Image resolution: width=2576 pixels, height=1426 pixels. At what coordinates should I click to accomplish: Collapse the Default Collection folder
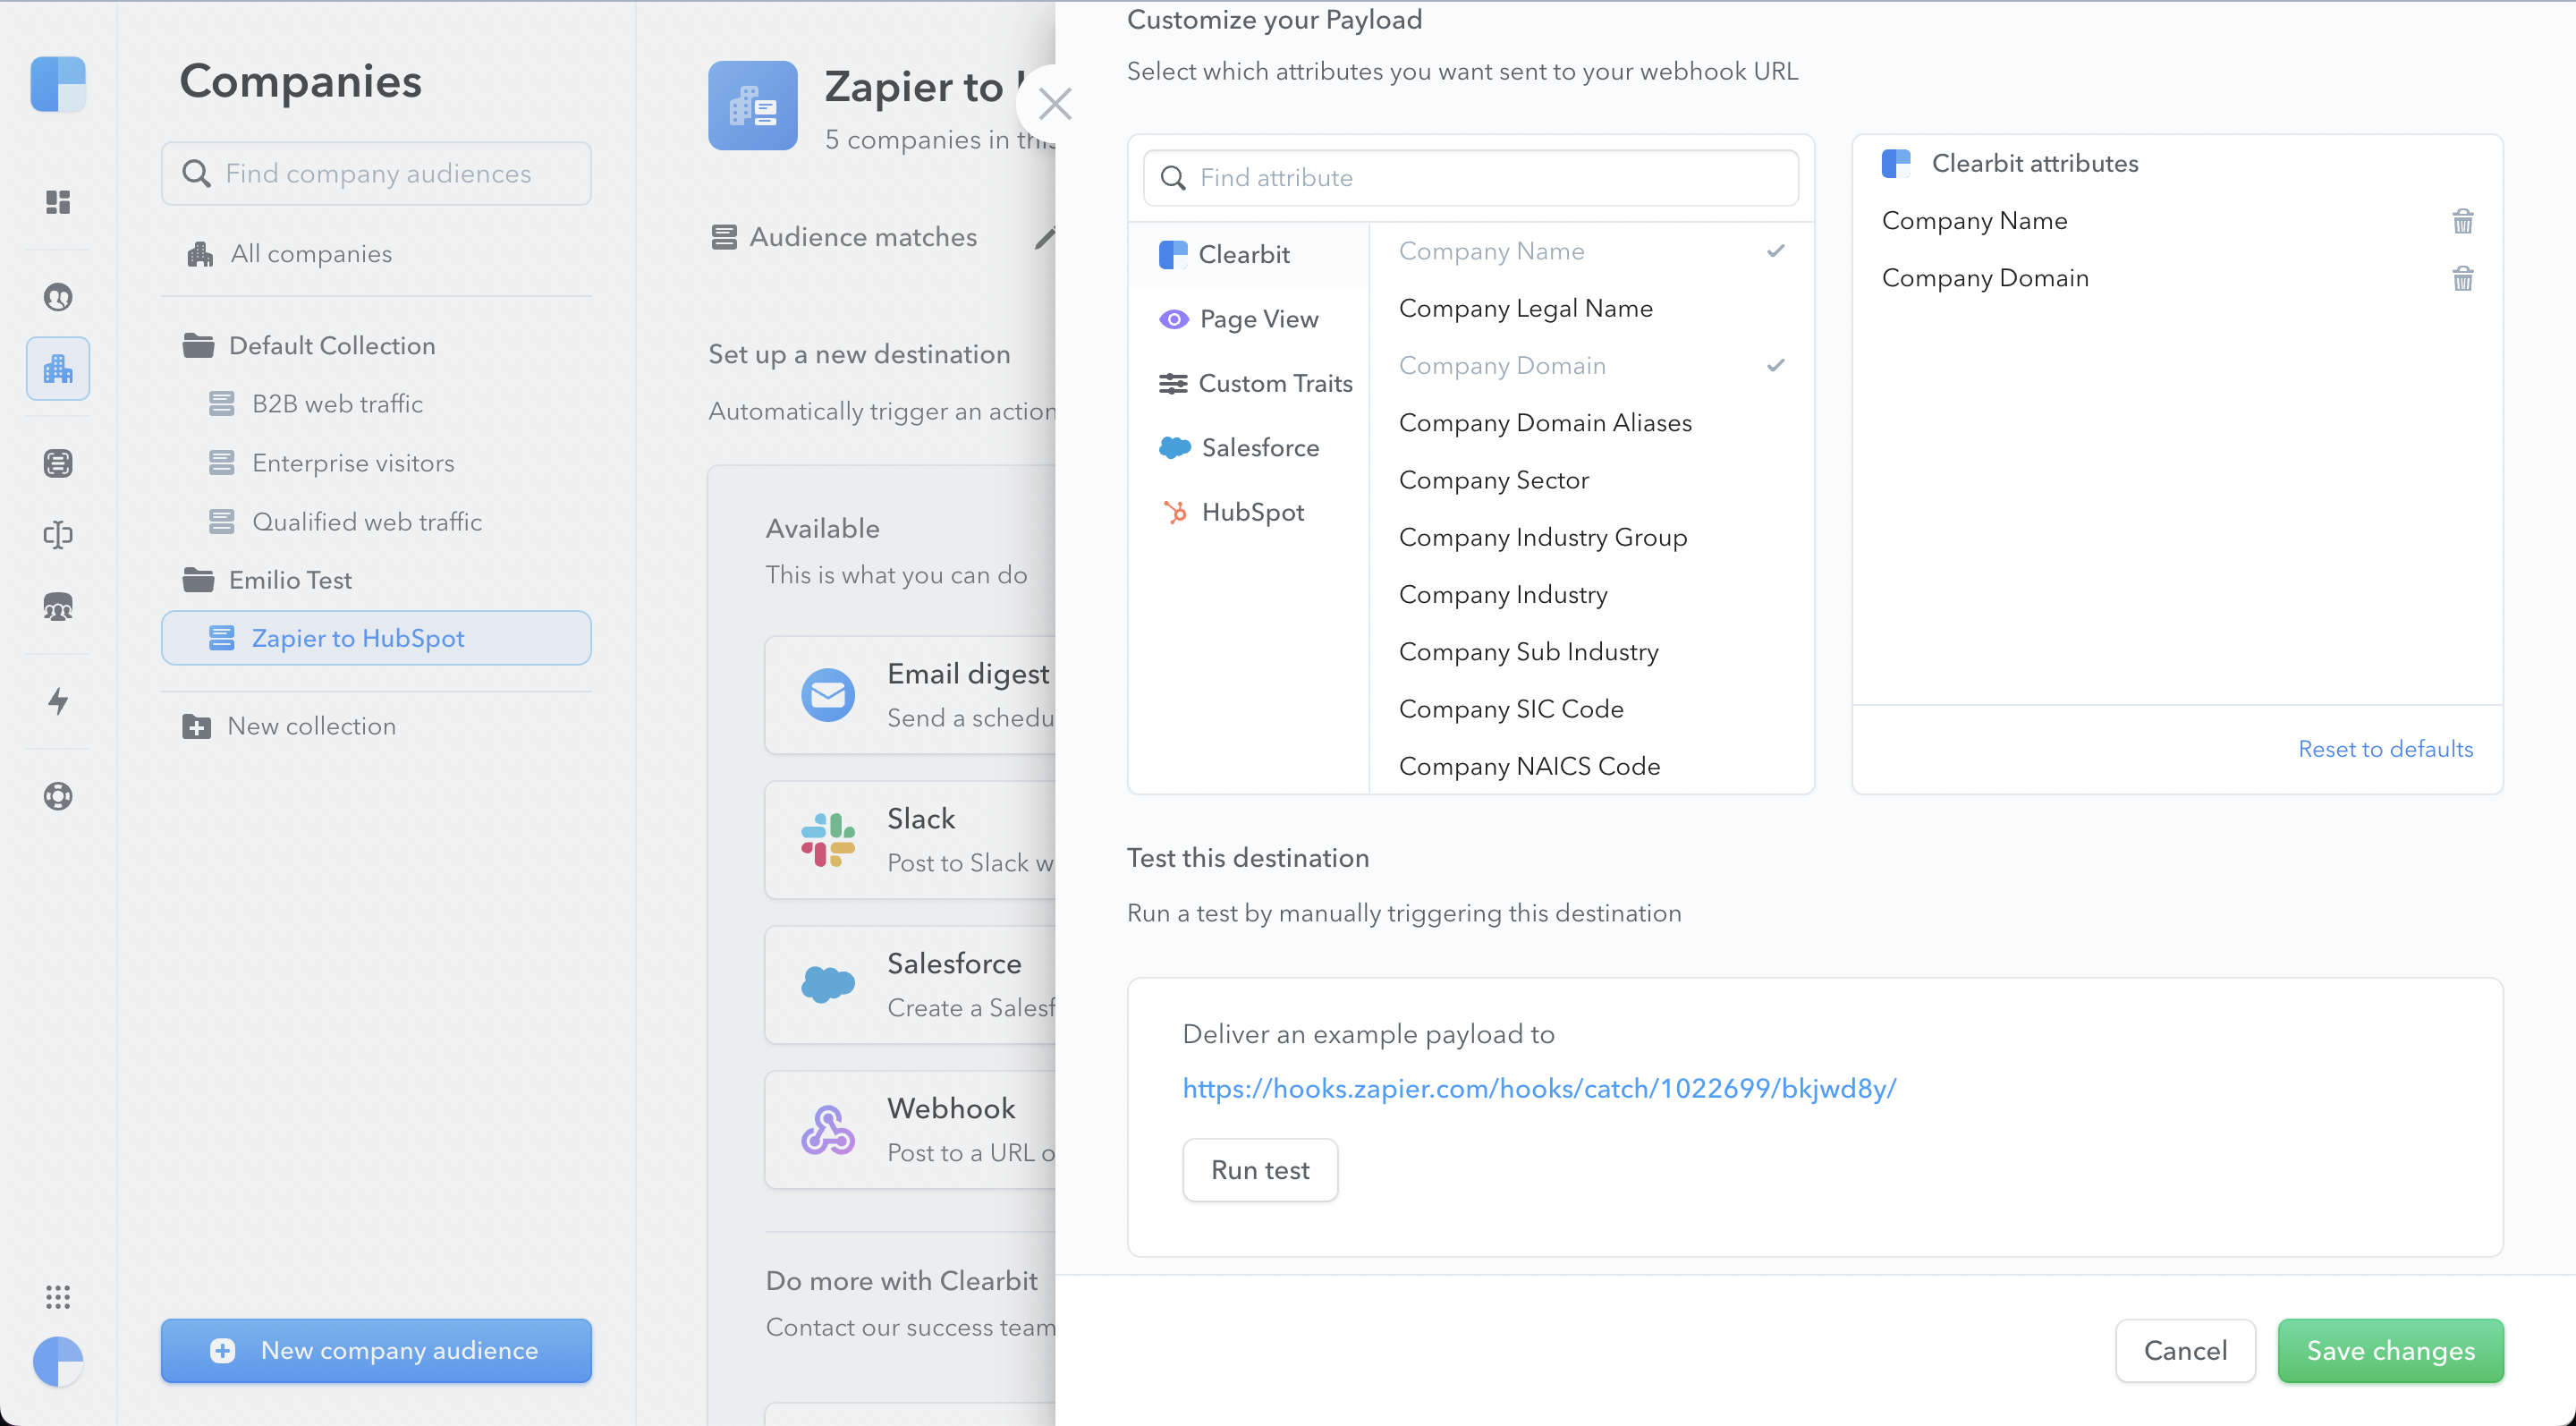pyautogui.click(x=308, y=346)
